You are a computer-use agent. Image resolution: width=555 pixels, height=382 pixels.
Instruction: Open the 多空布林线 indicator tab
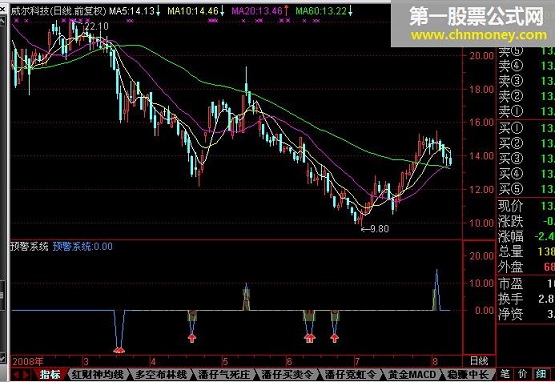click(161, 374)
